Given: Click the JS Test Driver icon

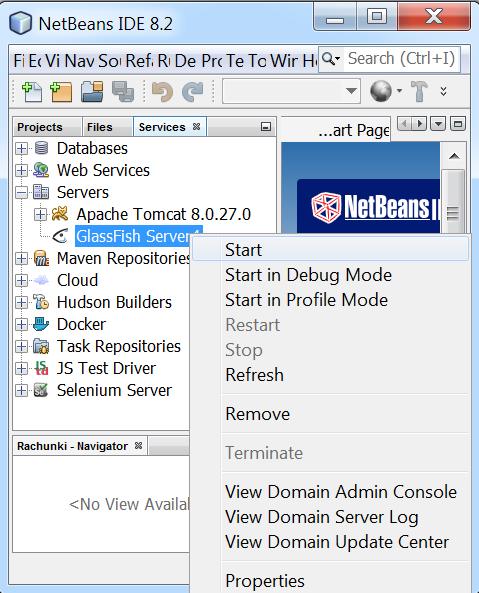Looking at the screenshot, I should [x=41, y=368].
